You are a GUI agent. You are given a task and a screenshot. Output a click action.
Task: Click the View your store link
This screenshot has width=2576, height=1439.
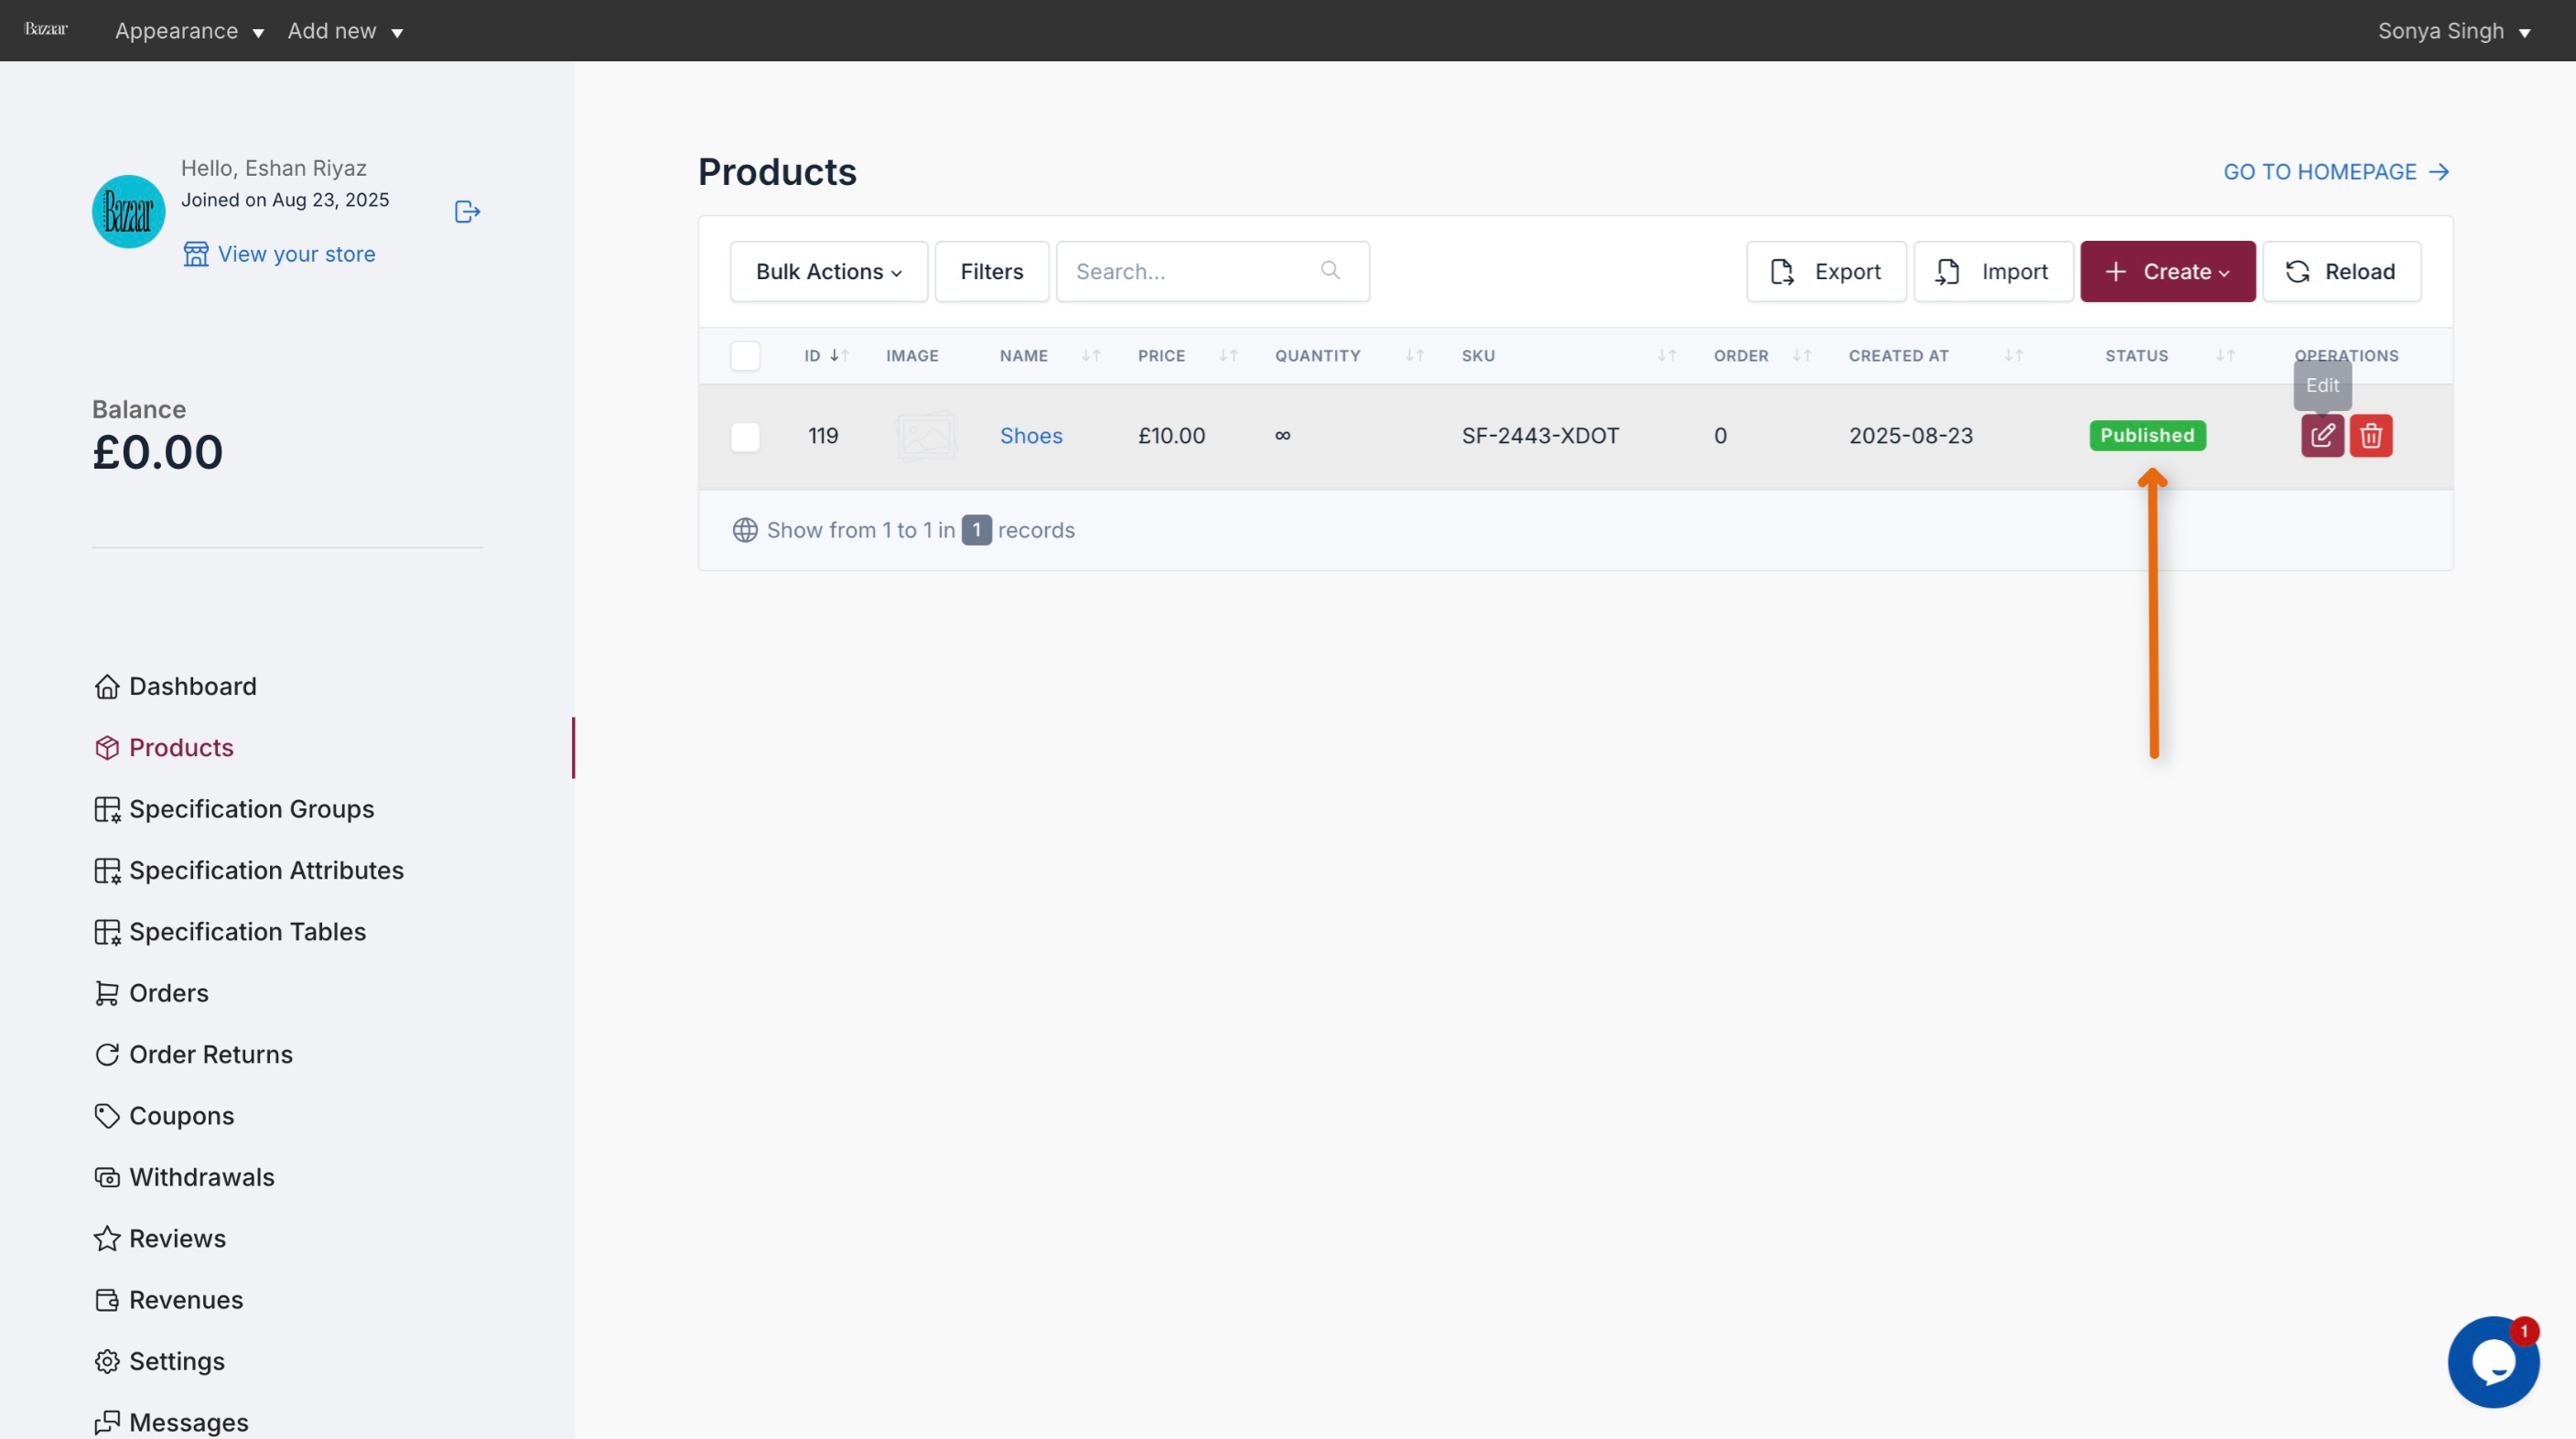280,254
